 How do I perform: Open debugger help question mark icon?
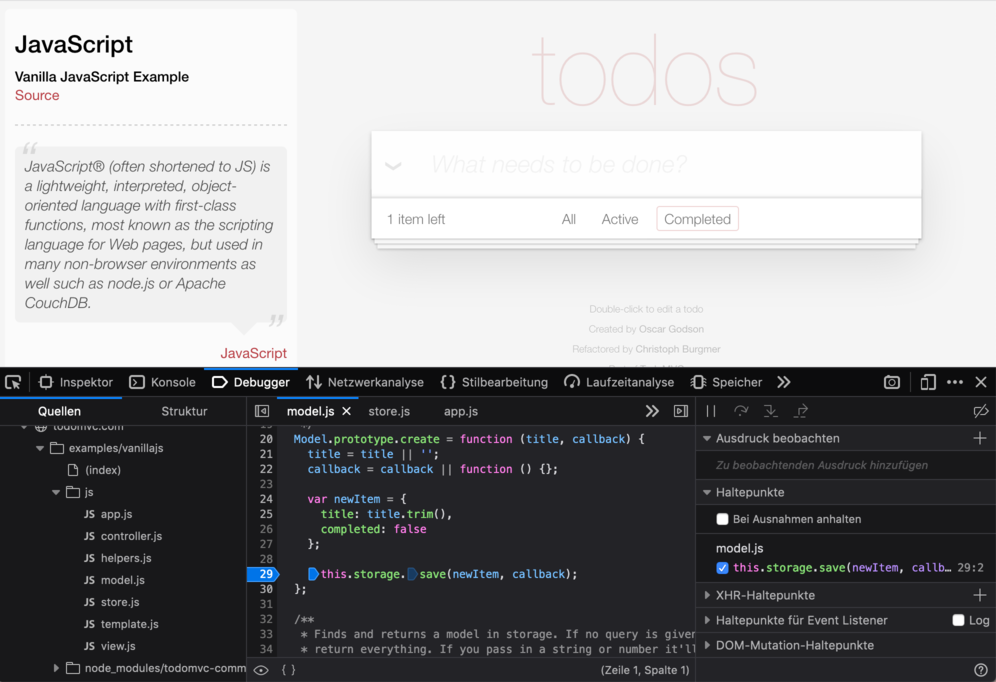point(981,670)
